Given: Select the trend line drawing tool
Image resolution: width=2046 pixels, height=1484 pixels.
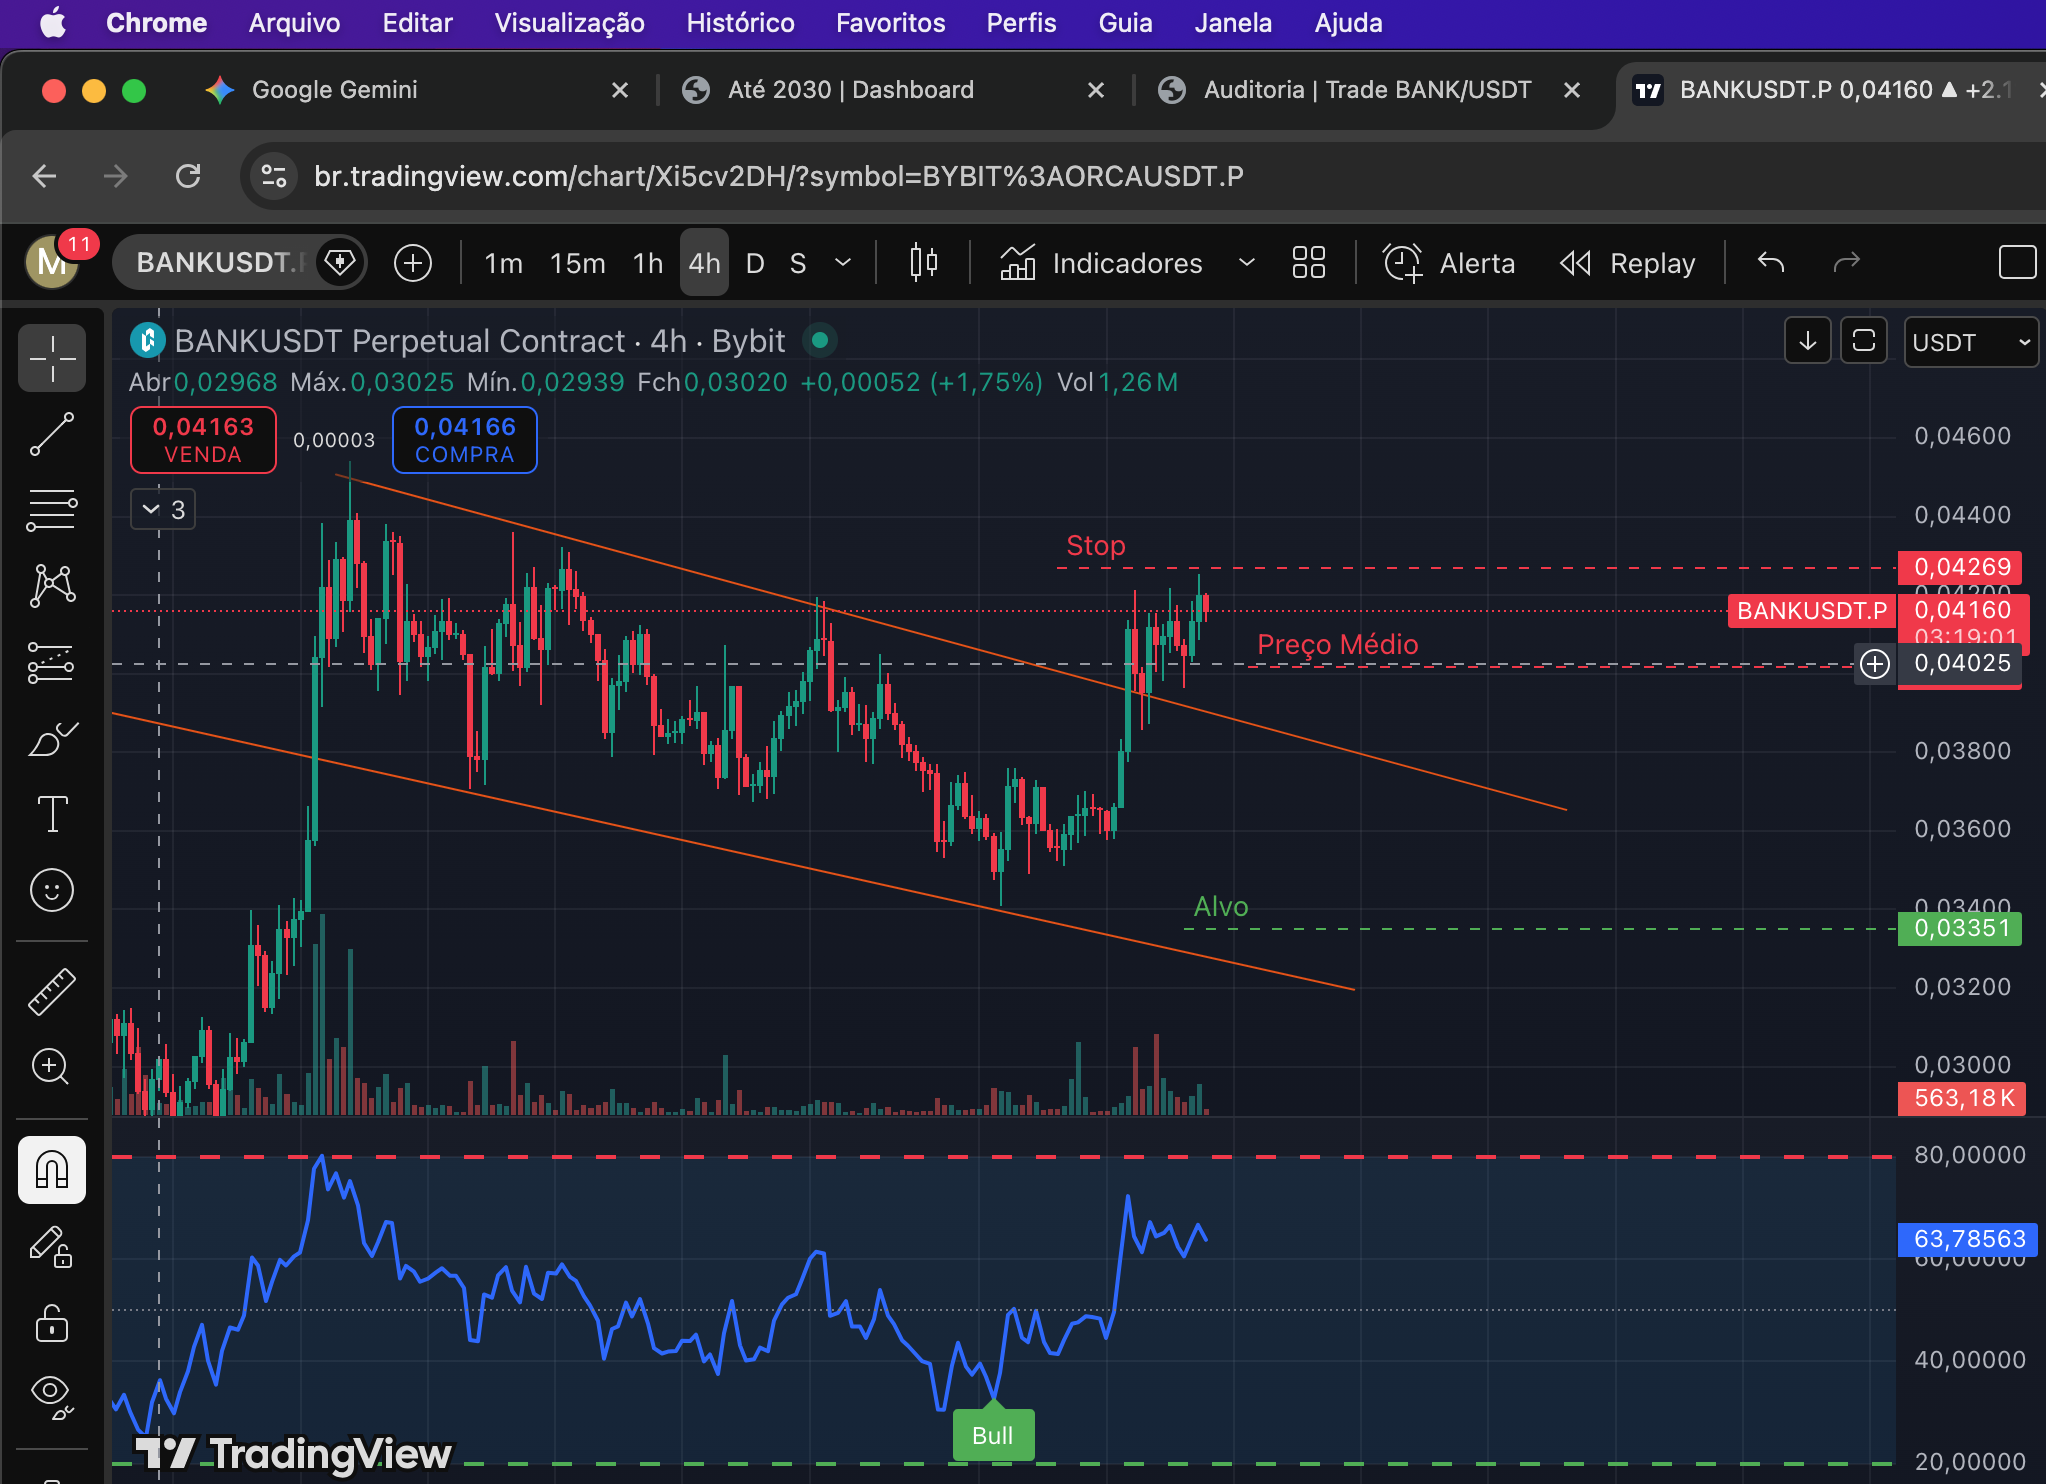Looking at the screenshot, I should [x=52, y=435].
